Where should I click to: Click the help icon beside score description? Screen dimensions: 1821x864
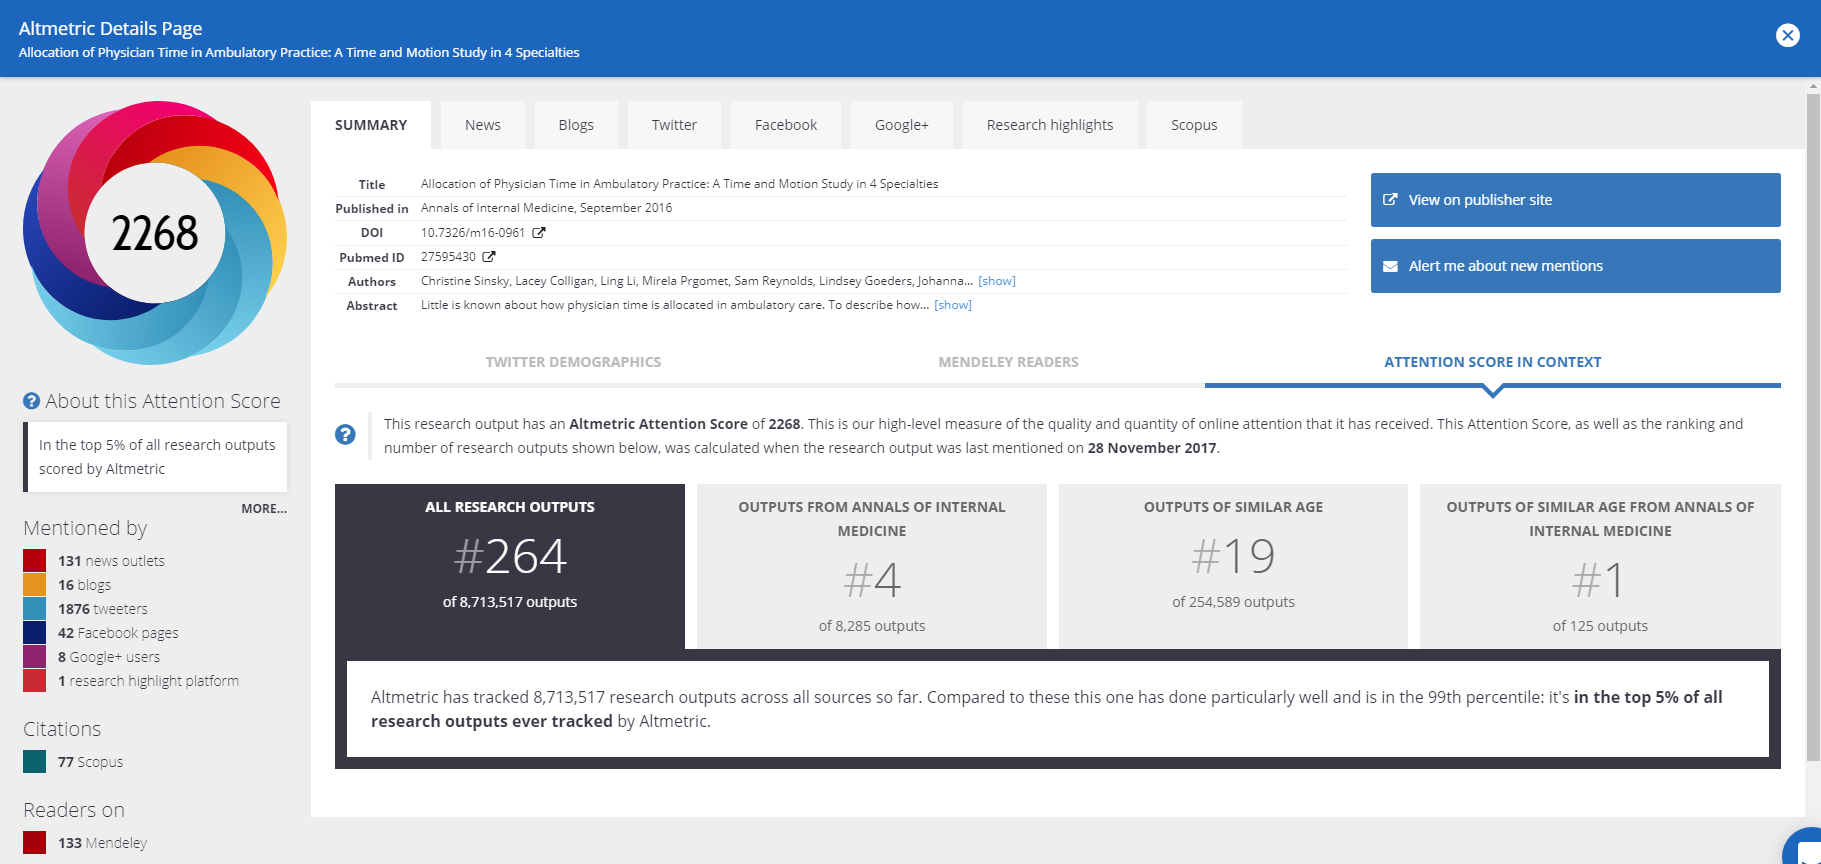pyautogui.click(x=345, y=435)
